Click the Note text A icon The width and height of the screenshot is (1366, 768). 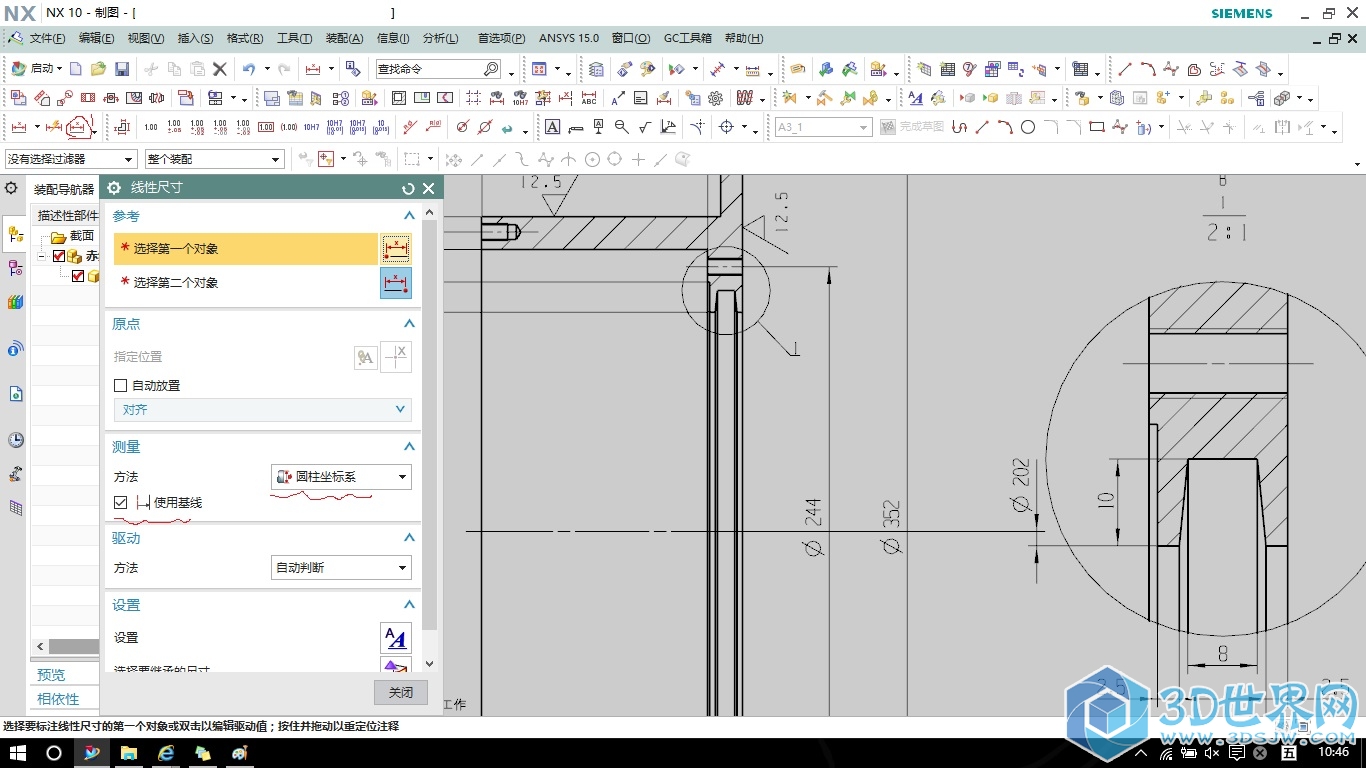tap(552, 127)
